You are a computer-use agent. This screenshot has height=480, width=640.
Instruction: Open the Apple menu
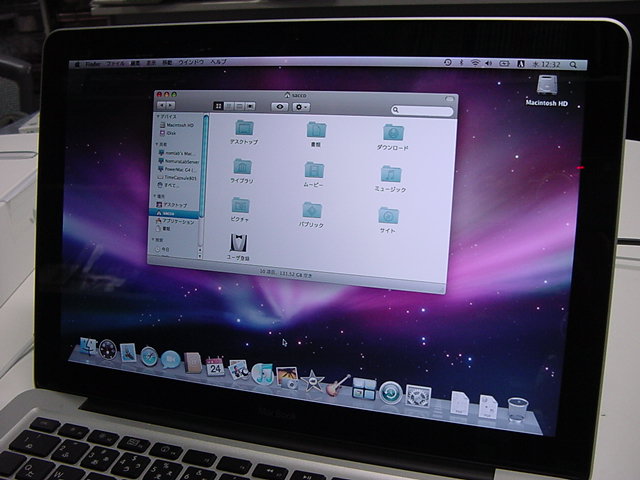coord(78,64)
